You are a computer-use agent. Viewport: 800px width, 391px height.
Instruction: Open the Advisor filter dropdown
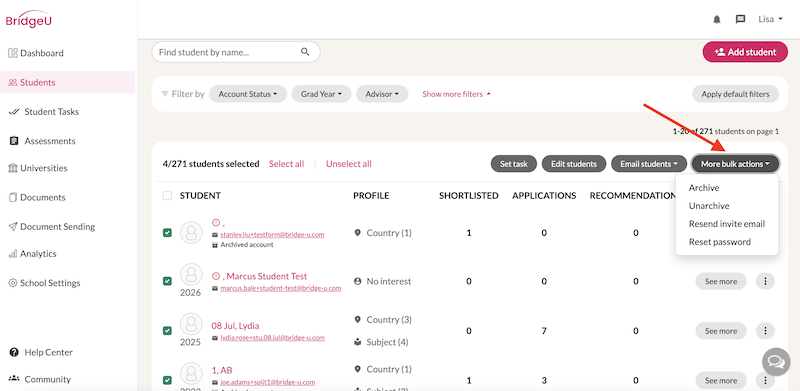(382, 94)
